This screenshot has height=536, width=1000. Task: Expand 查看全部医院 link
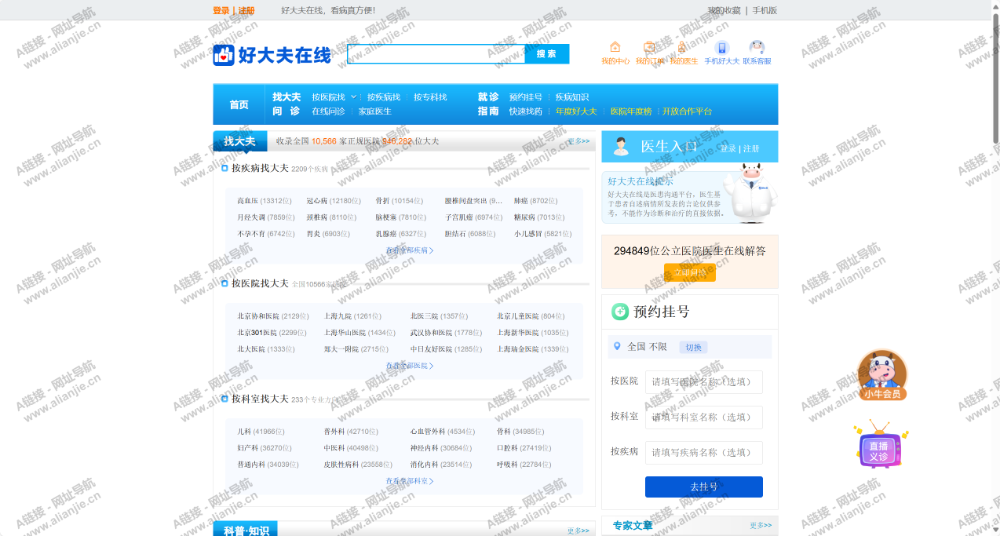[x=410, y=366]
